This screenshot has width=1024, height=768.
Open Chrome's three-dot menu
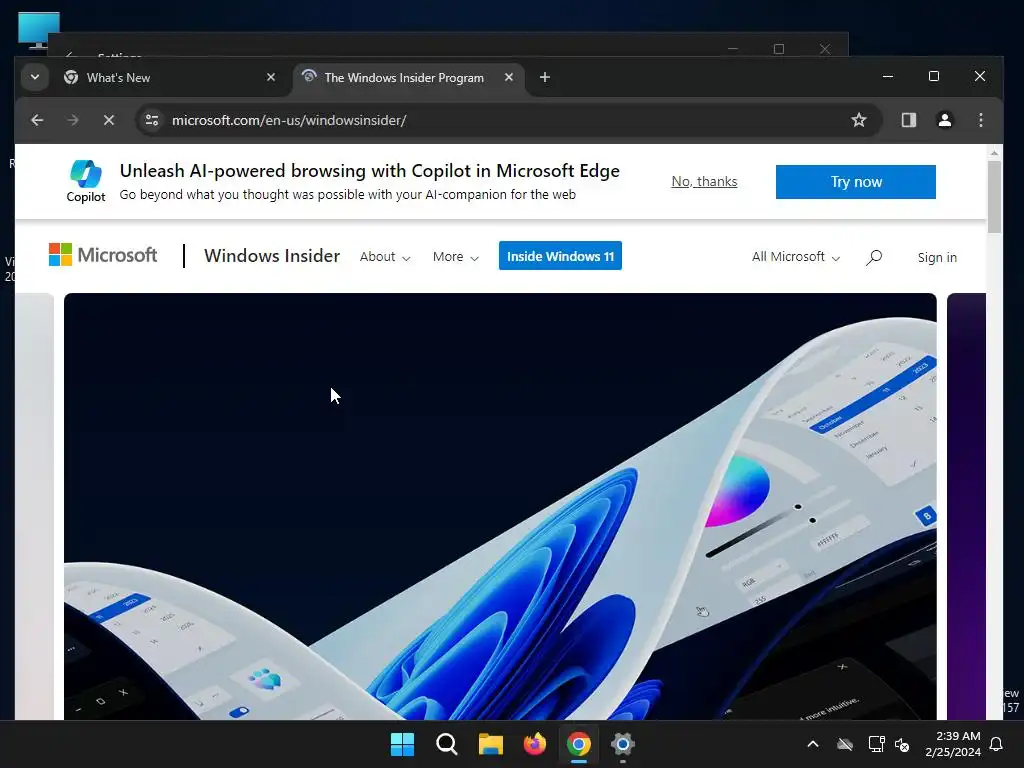(981, 120)
